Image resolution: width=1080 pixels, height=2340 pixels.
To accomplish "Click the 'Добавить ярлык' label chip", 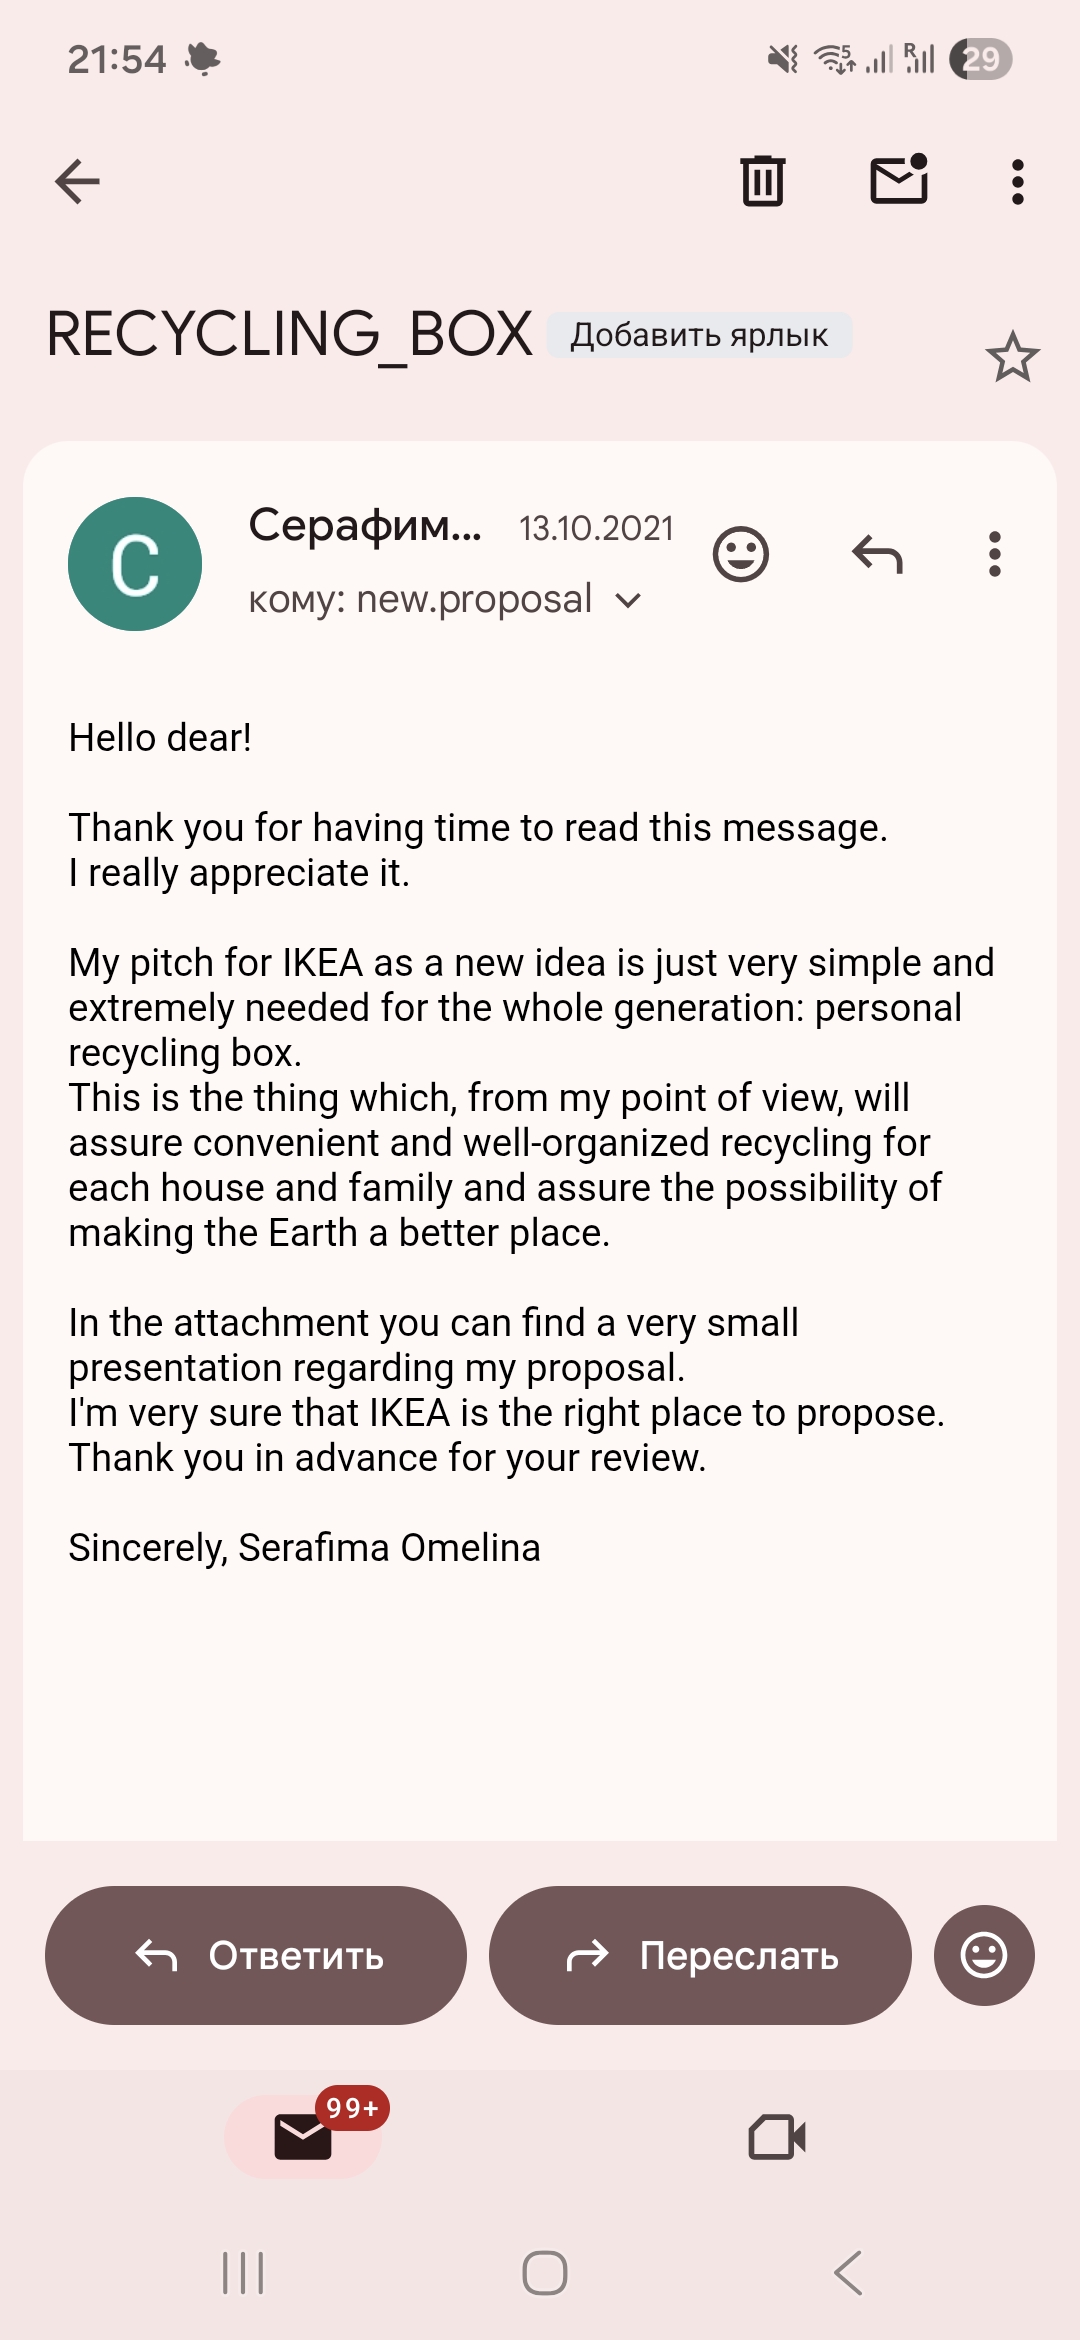I will click(699, 335).
